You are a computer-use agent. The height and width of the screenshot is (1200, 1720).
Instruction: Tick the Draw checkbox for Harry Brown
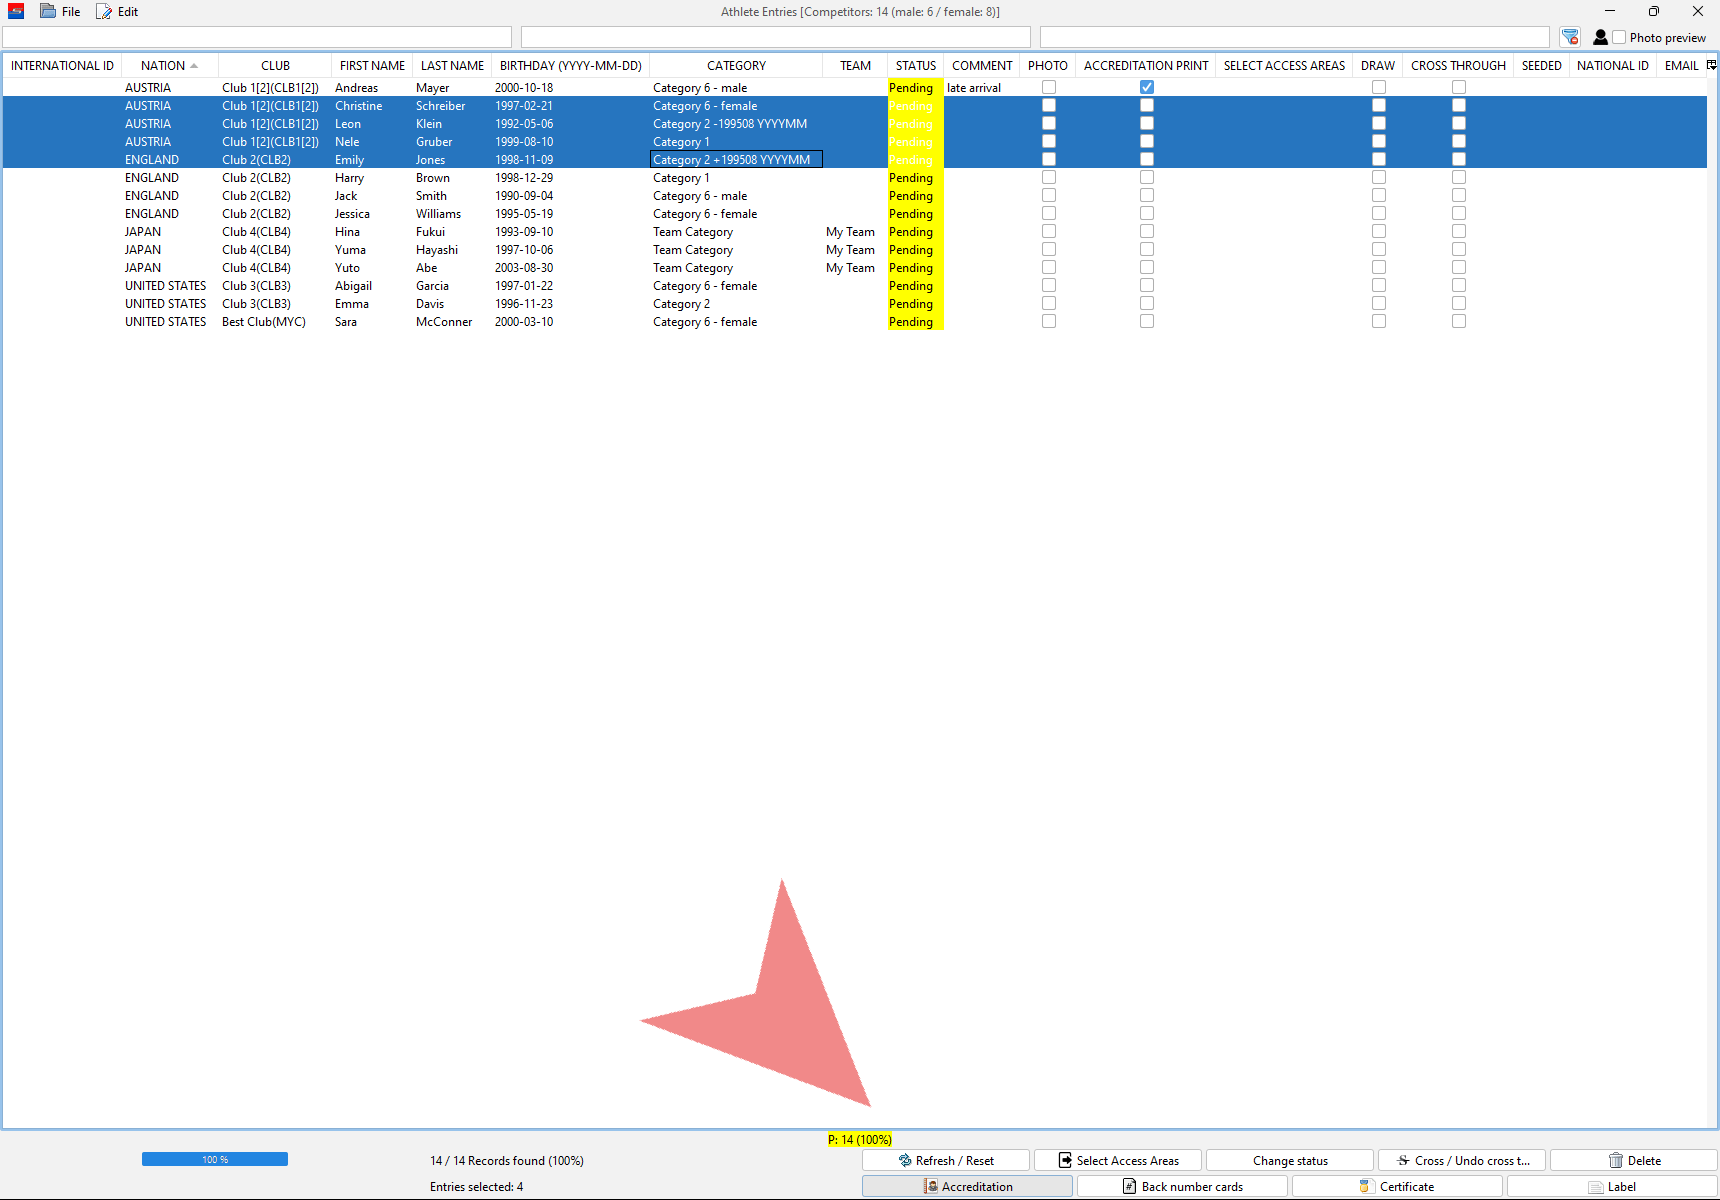(1379, 178)
